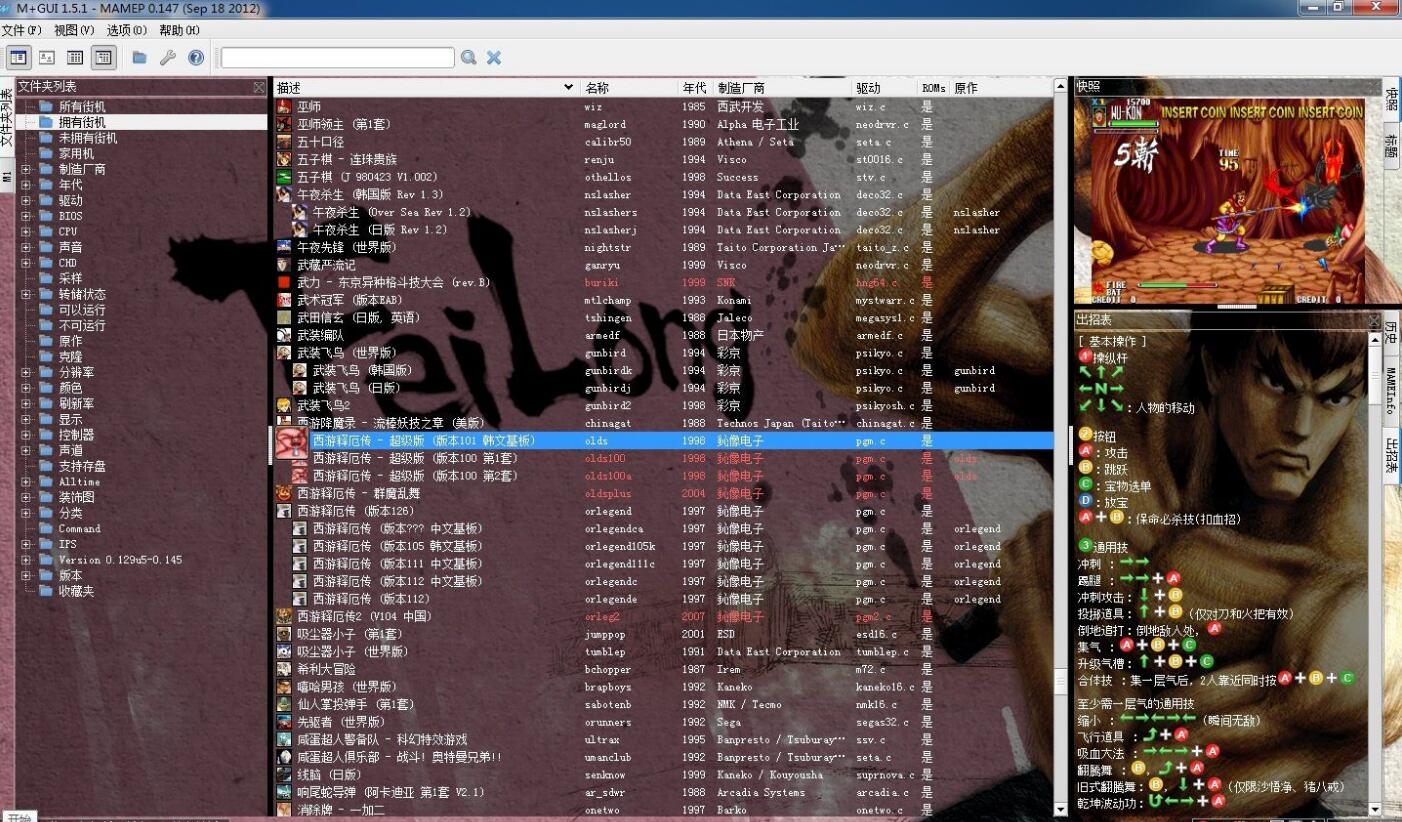1402x822 pixels.
Task: Click the 五十口径 game icon
Action: [x=284, y=142]
